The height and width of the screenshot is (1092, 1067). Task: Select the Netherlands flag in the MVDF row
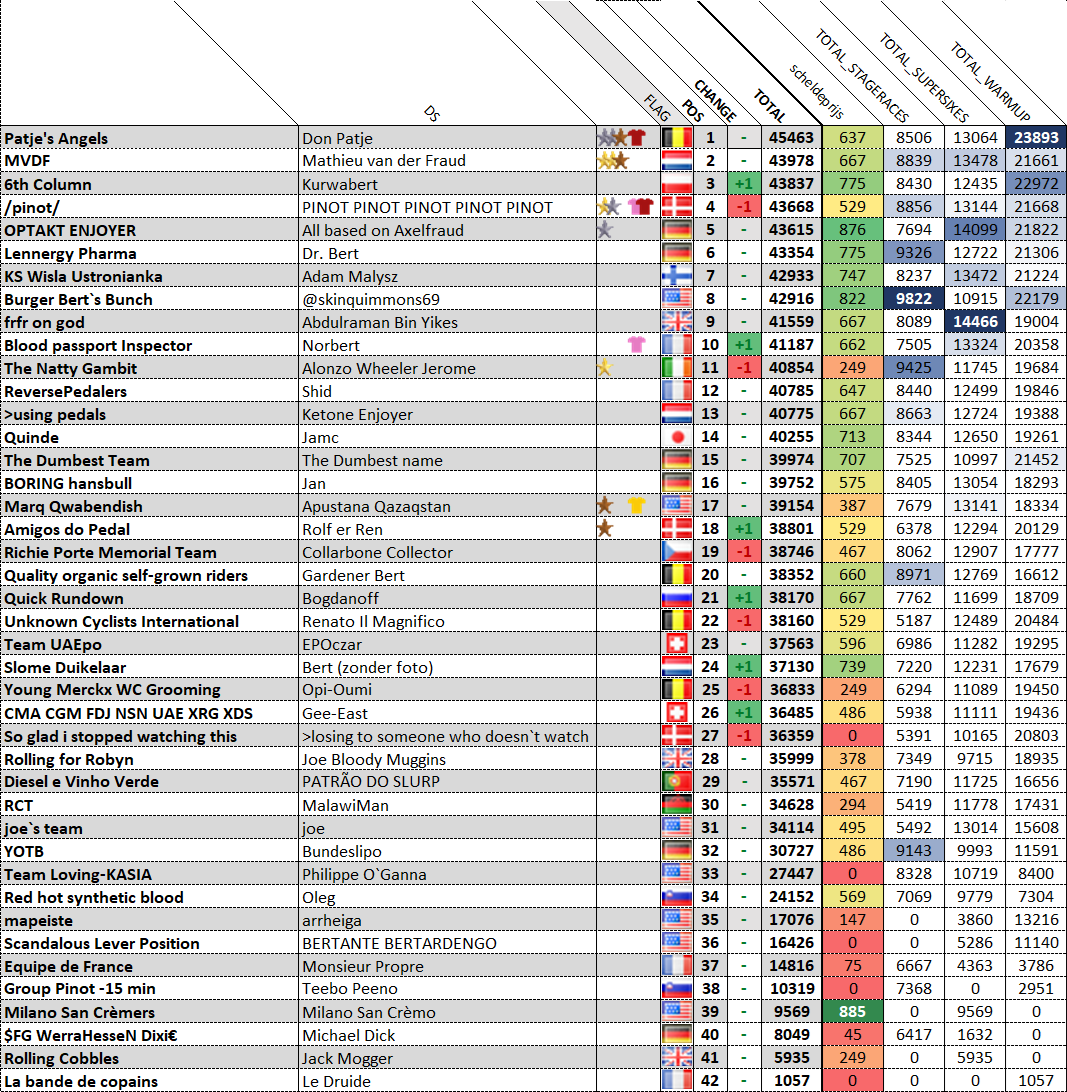tap(676, 160)
